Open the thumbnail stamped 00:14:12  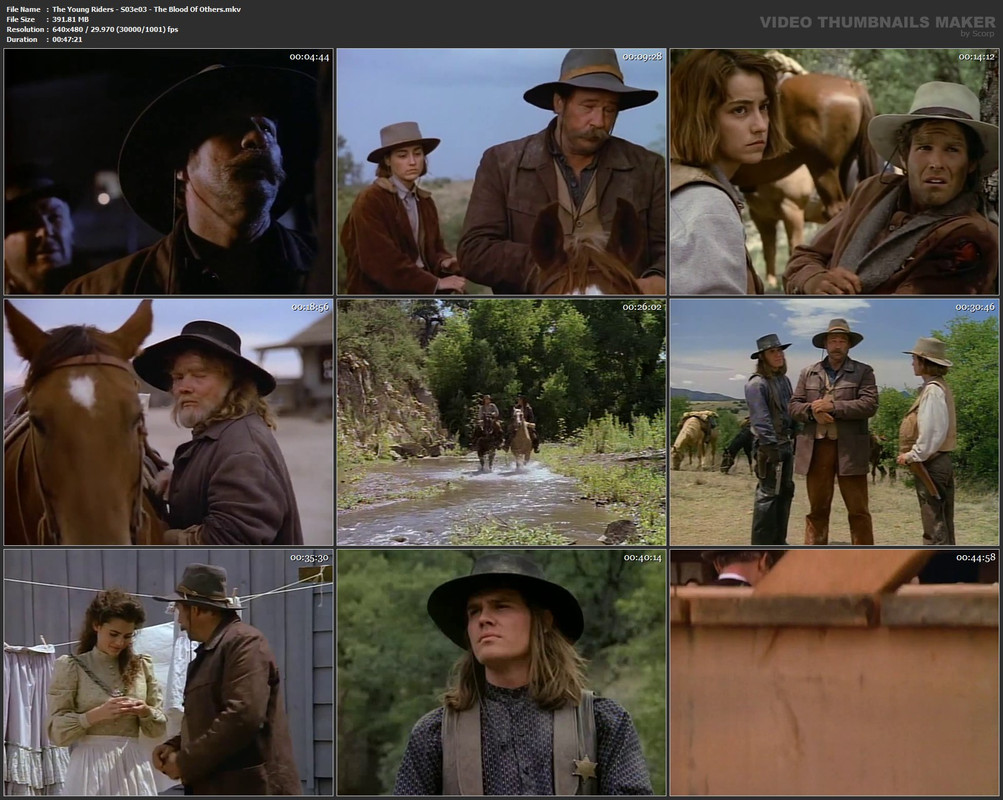click(x=834, y=171)
